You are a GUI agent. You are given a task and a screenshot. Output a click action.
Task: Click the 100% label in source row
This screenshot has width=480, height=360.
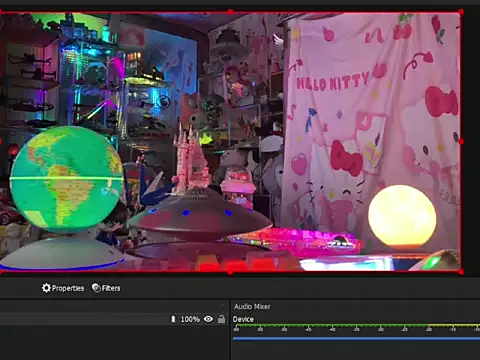point(190,319)
